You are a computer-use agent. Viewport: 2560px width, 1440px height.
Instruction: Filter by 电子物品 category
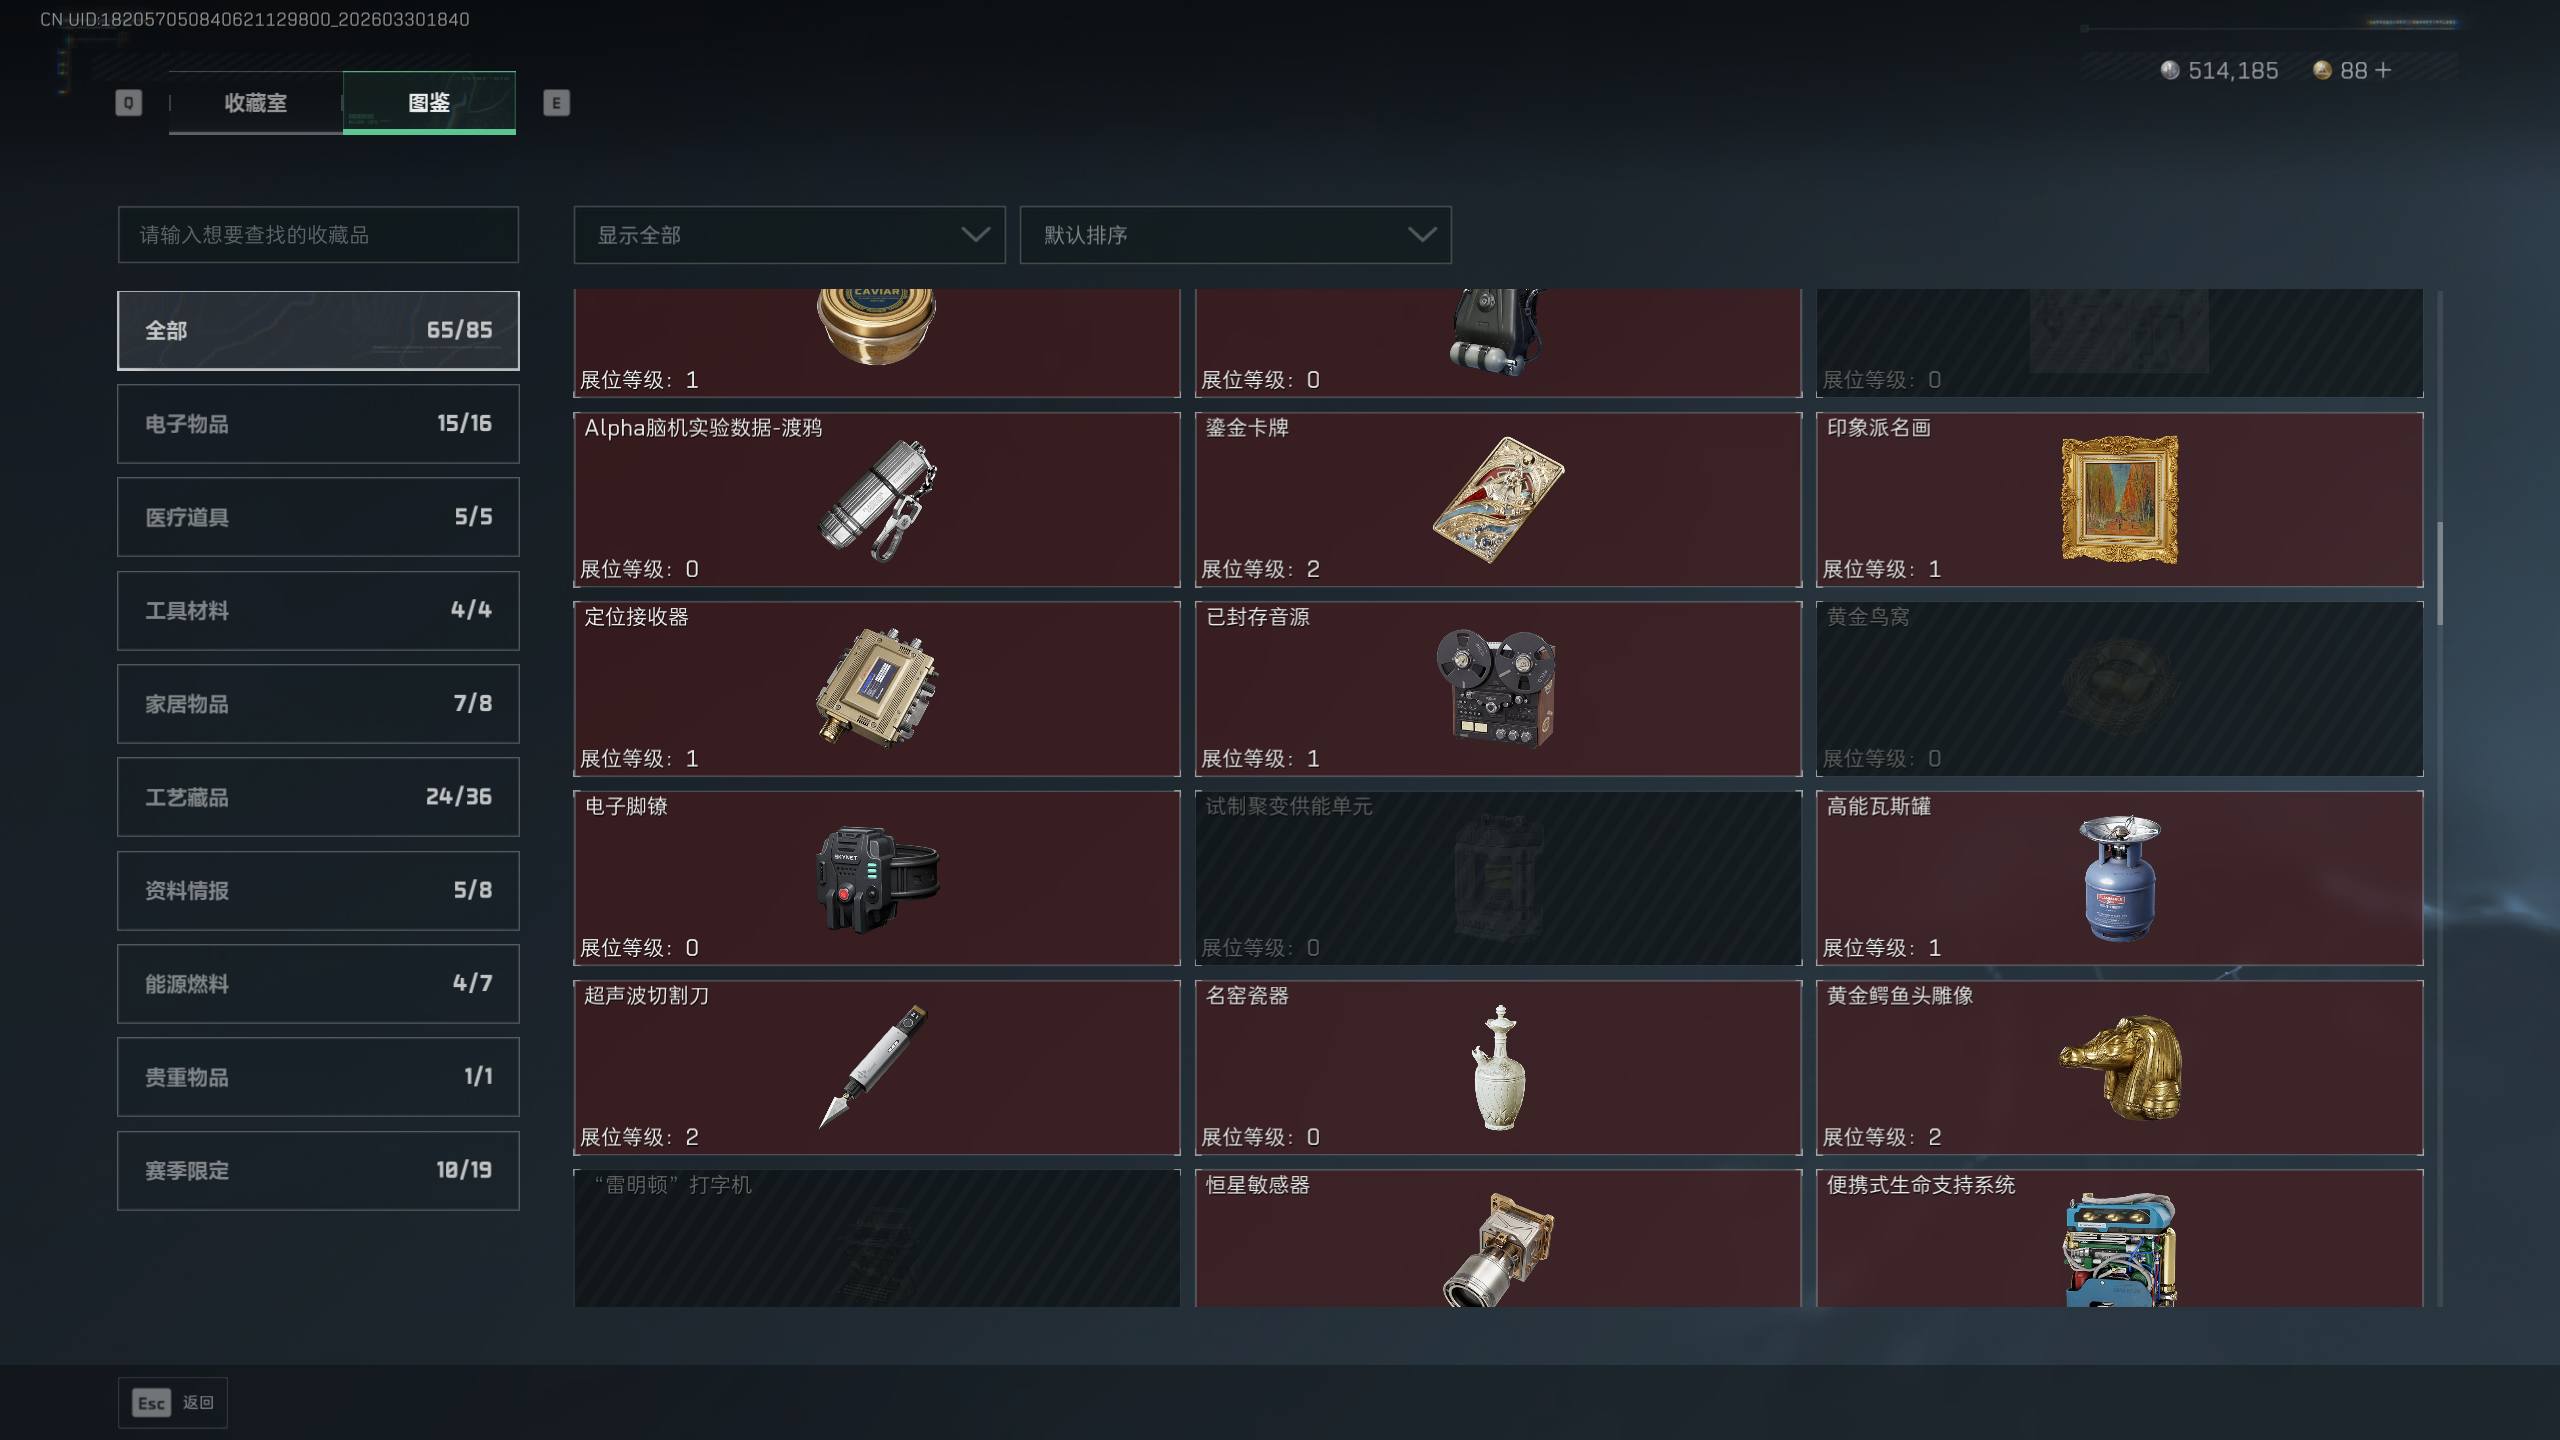(318, 424)
